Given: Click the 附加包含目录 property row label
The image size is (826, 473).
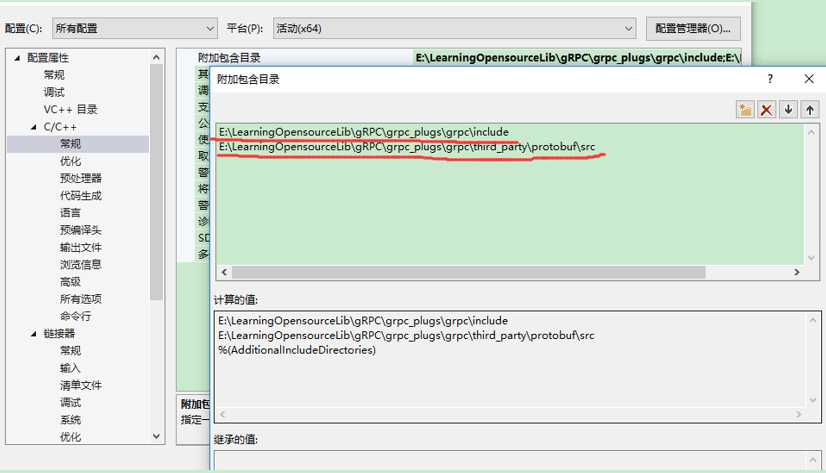Looking at the screenshot, I should click(229, 57).
